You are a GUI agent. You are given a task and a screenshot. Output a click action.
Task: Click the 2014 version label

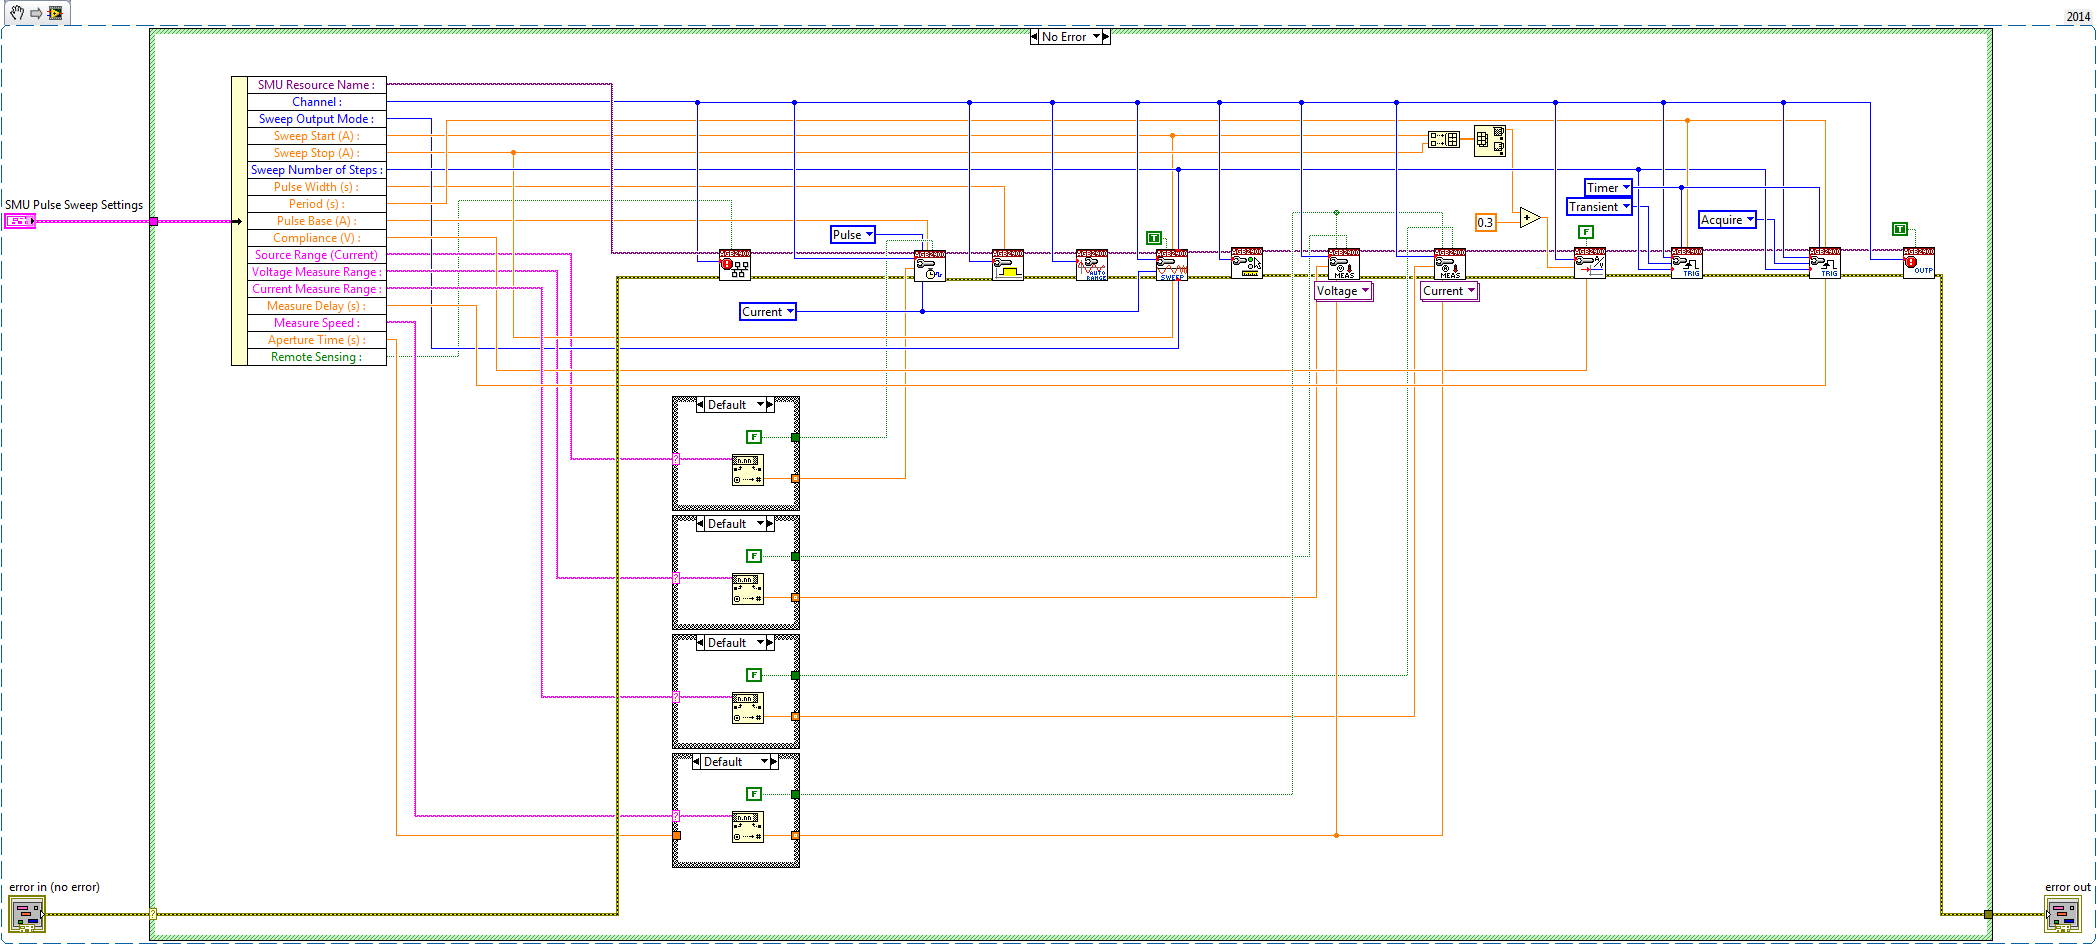[x=2078, y=17]
